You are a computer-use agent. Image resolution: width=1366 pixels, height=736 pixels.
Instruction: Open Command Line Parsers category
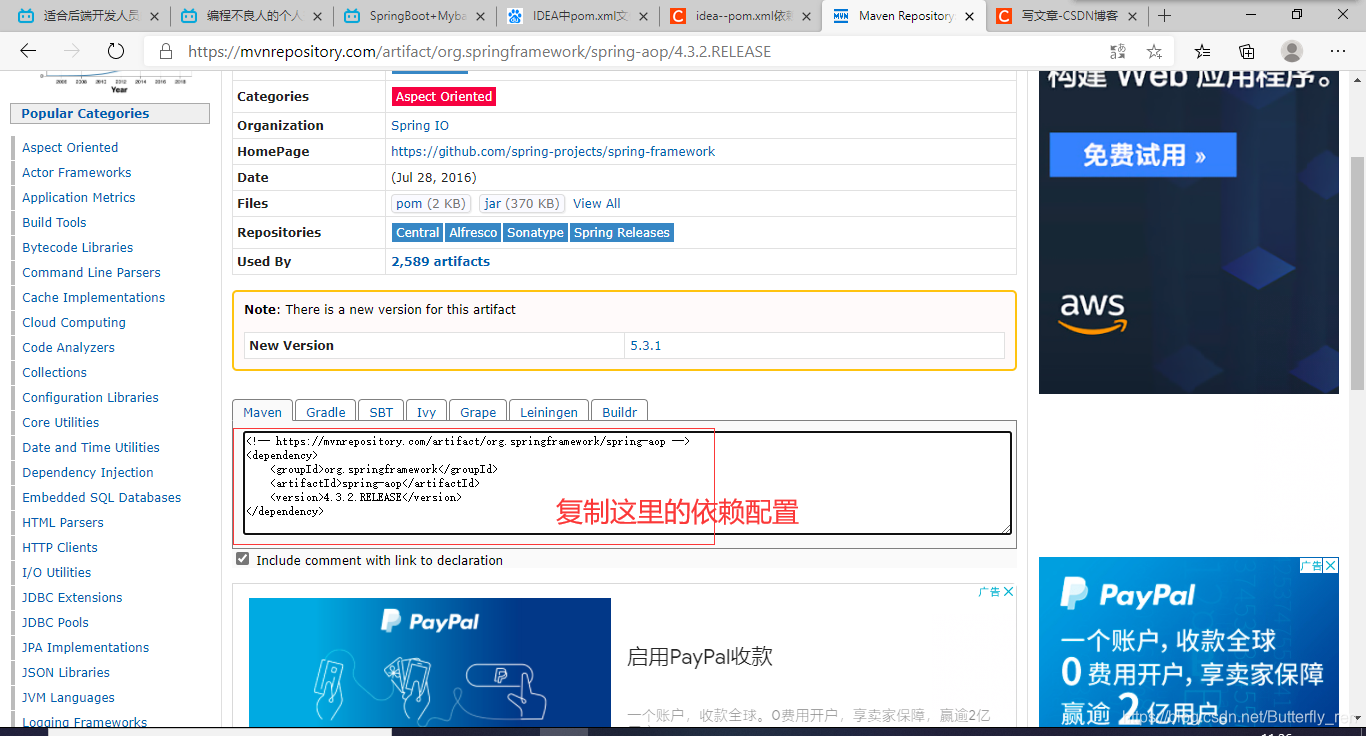tap(91, 272)
